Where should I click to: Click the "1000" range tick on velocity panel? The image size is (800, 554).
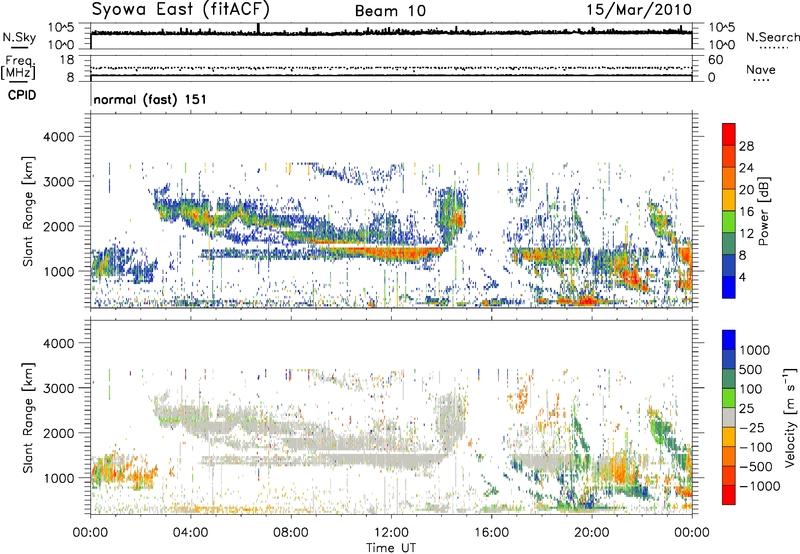58,478
